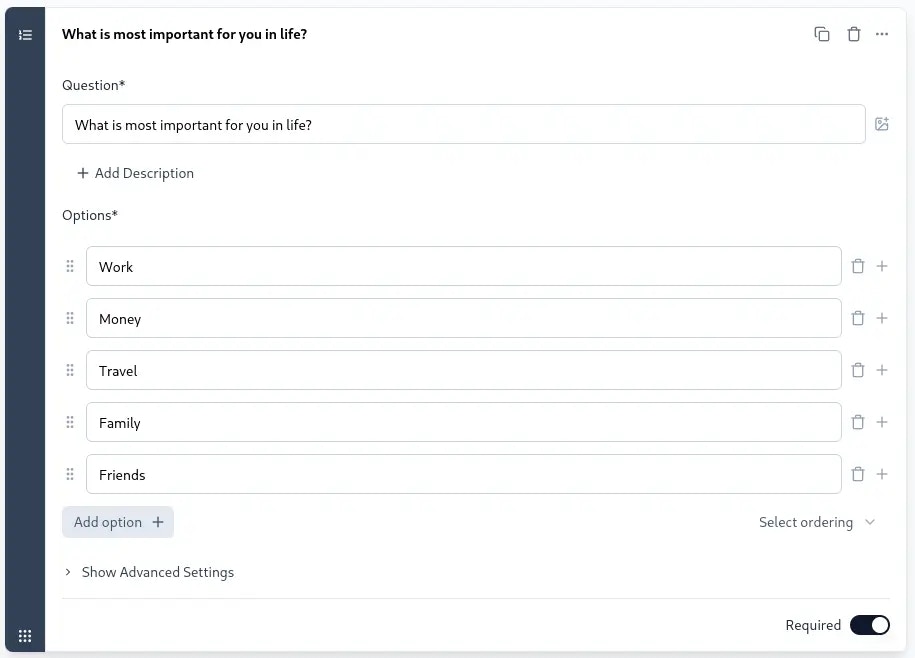
Task: Delete the "Travel" option
Action: tap(857, 370)
